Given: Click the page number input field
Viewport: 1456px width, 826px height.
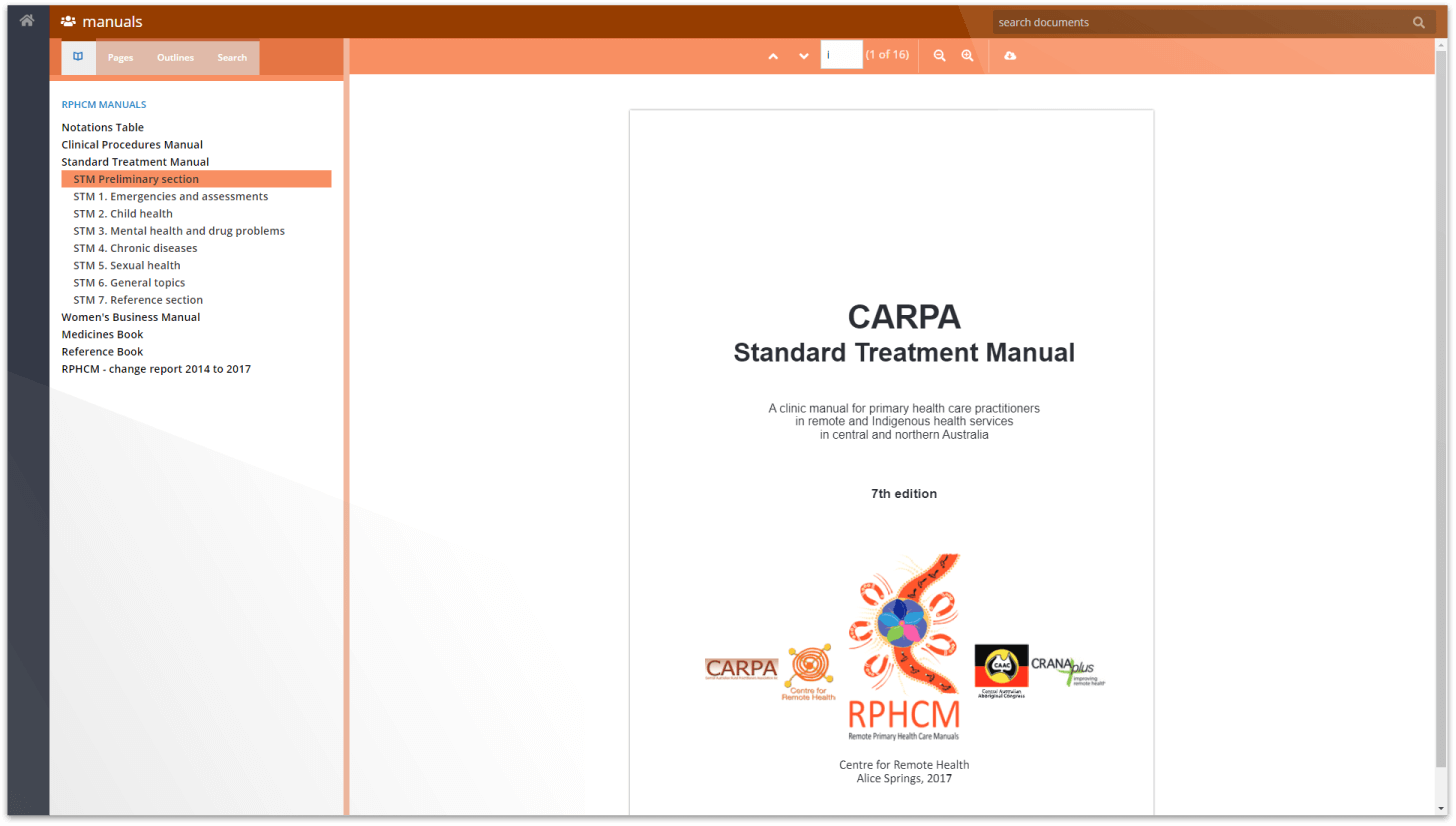Looking at the screenshot, I should [841, 55].
